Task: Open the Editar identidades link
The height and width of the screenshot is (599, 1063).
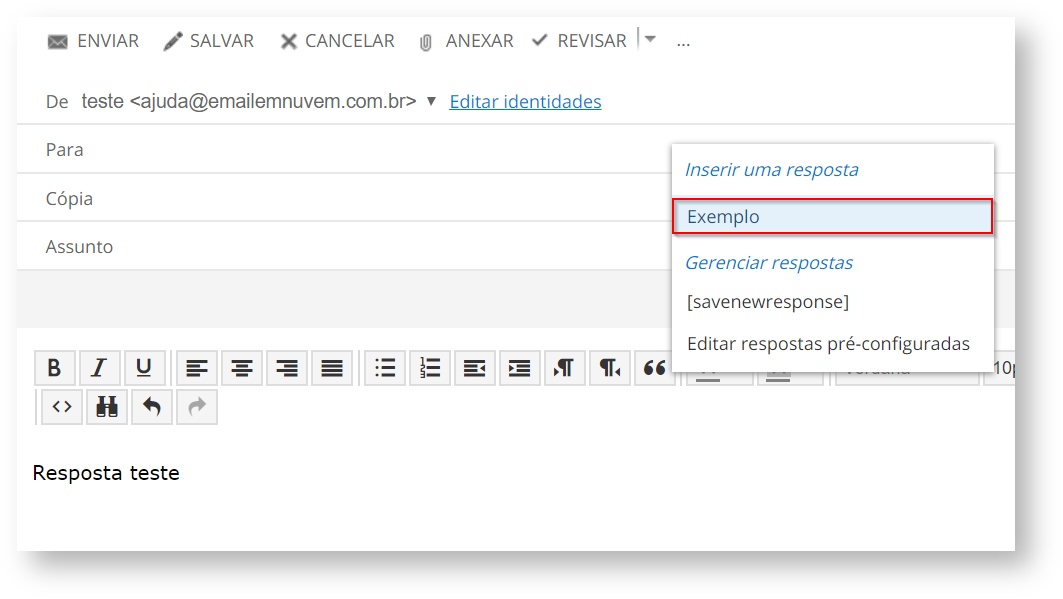Action: click(x=525, y=101)
